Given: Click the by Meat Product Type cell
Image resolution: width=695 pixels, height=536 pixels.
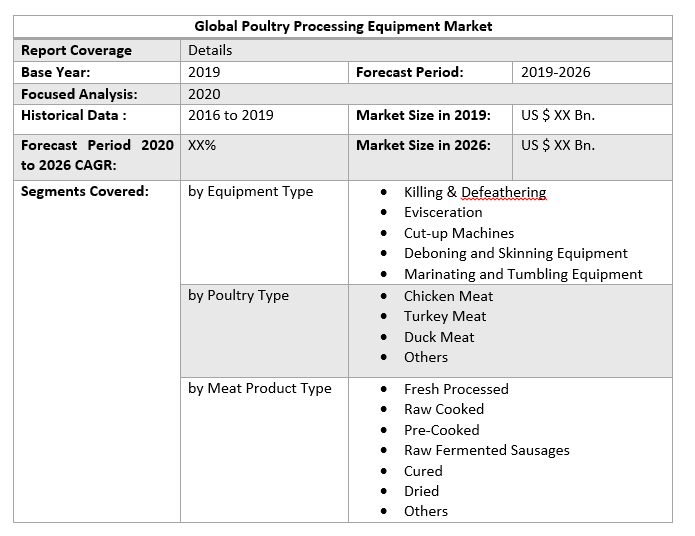Looking at the screenshot, I should coord(259,388).
